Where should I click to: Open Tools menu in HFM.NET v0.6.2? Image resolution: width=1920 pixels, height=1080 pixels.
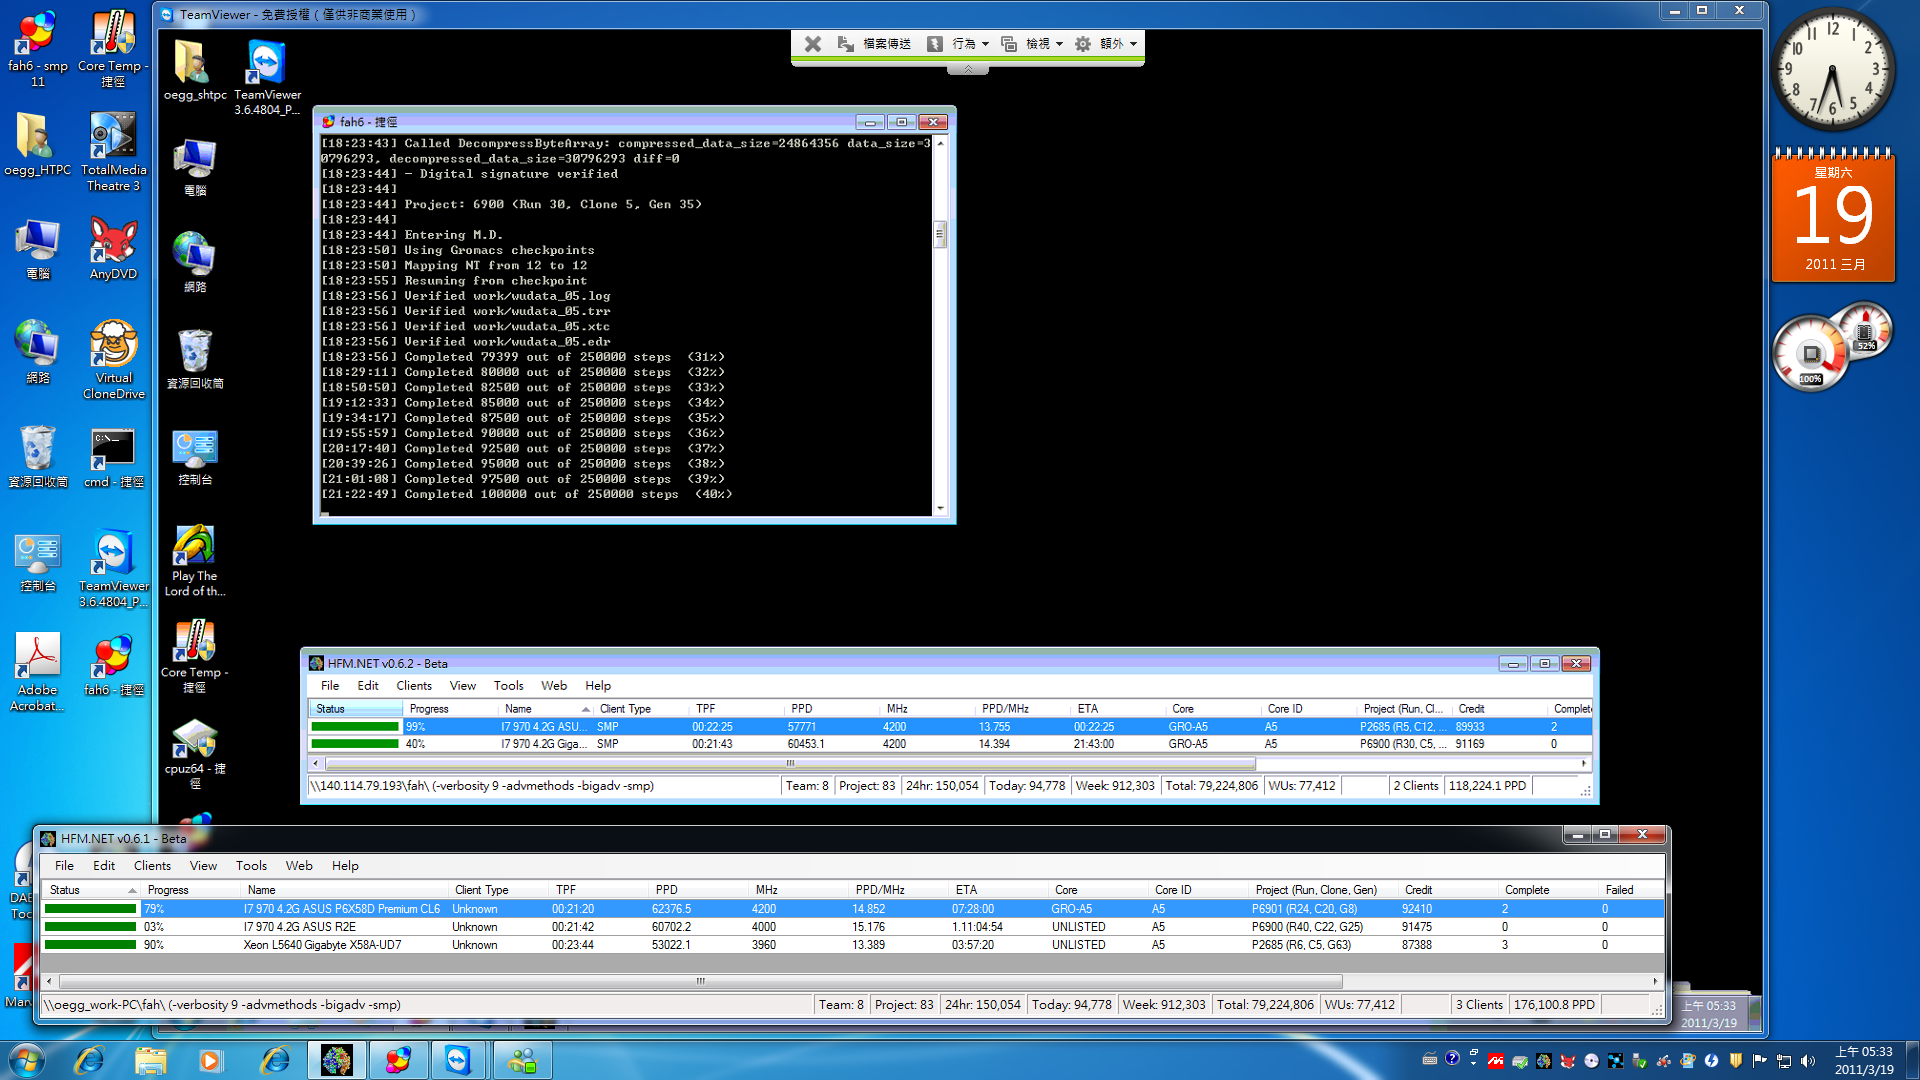coord(508,686)
